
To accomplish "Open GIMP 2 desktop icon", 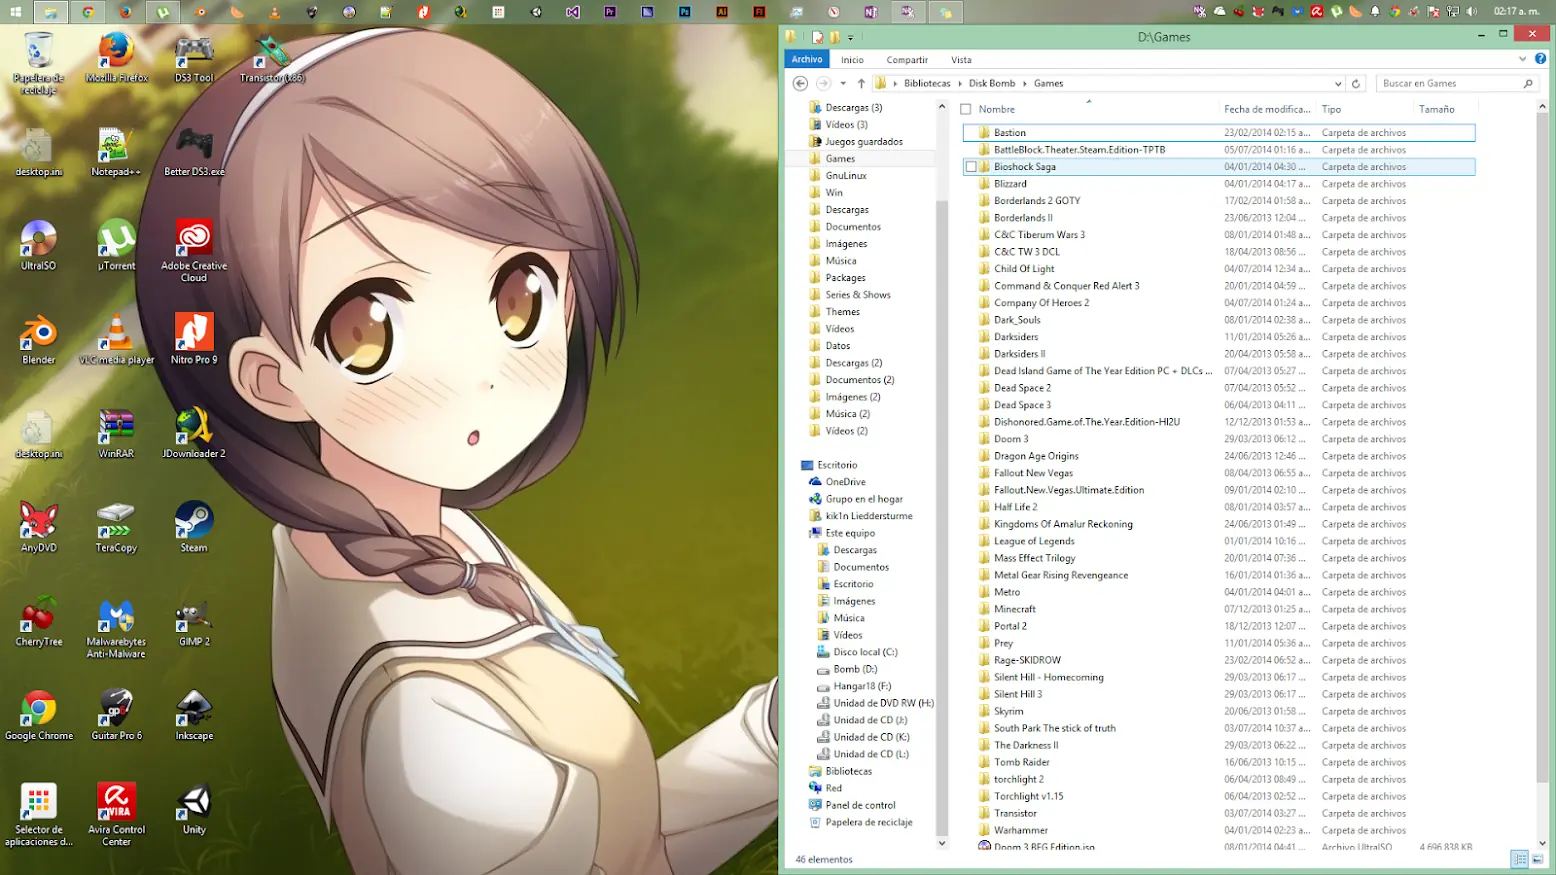I will click(x=194, y=621).
